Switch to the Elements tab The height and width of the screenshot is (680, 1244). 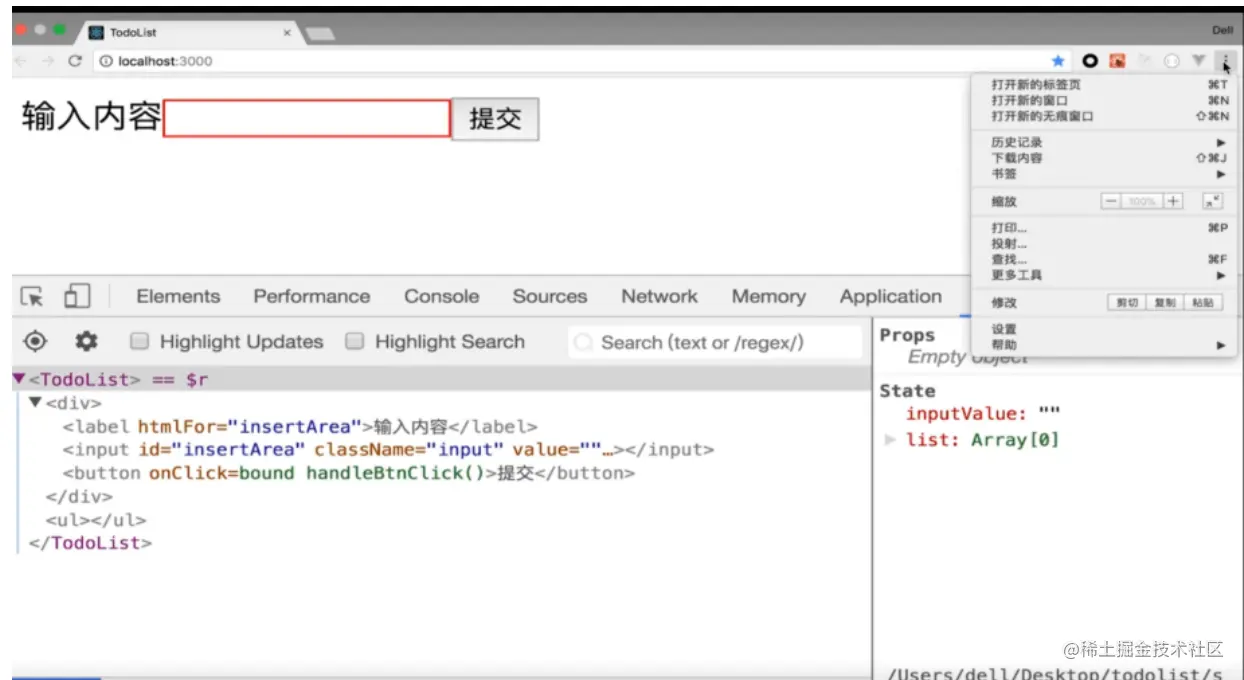(178, 296)
